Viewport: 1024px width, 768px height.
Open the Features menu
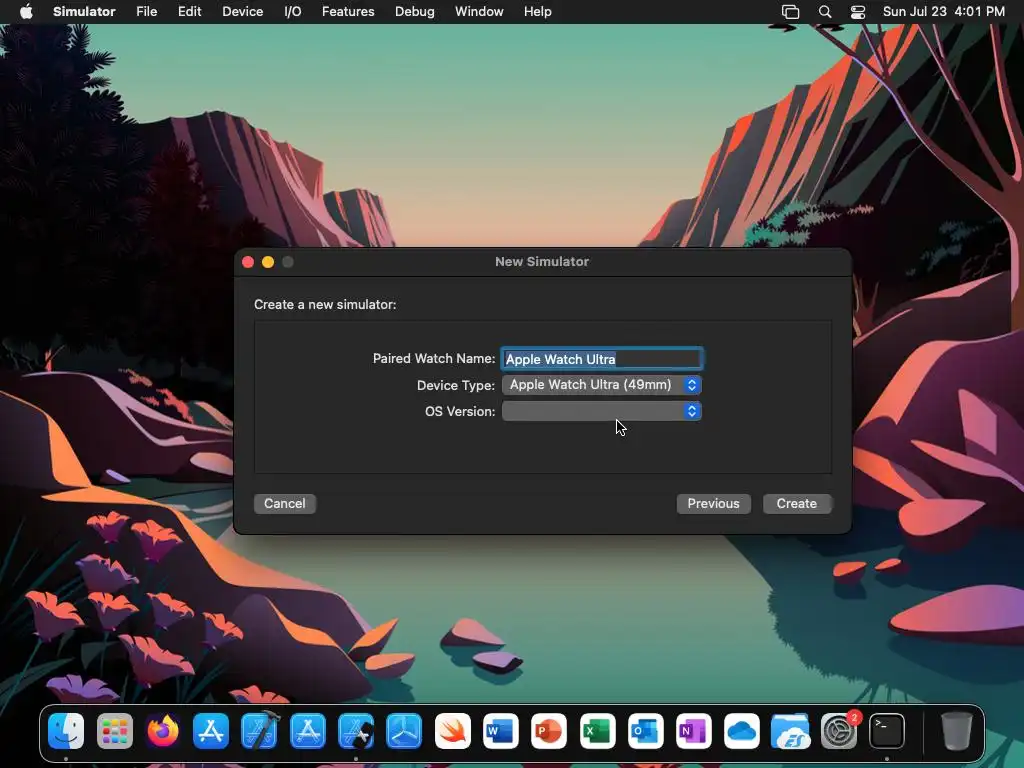click(348, 12)
